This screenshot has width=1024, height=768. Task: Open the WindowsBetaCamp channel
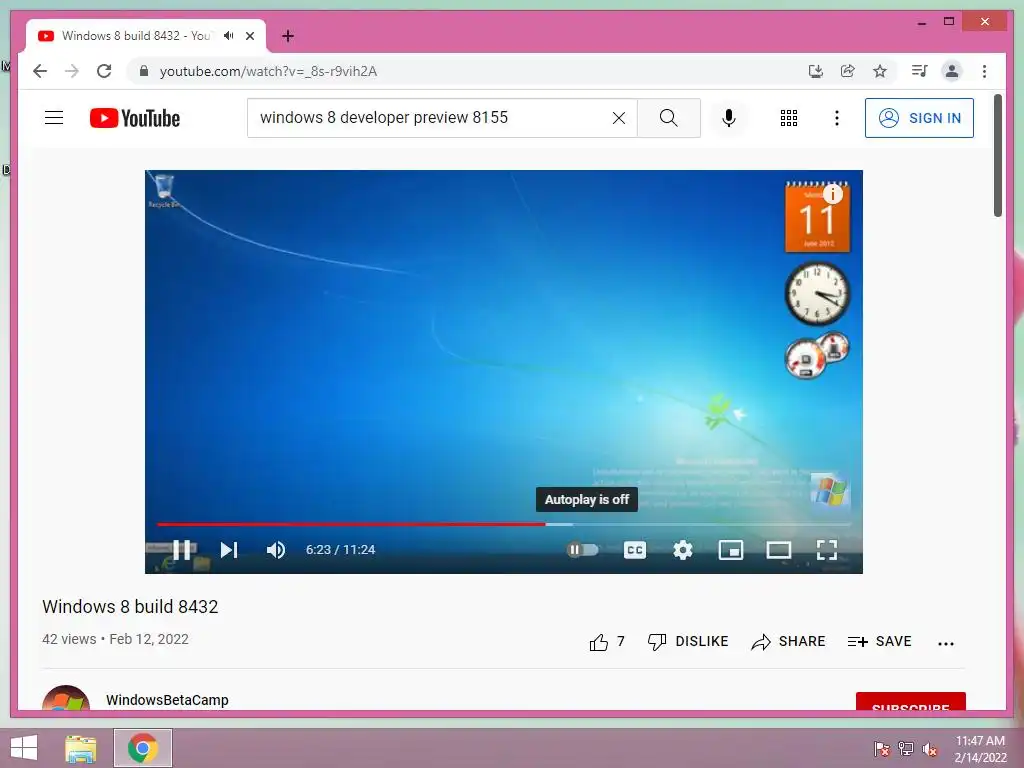167,699
